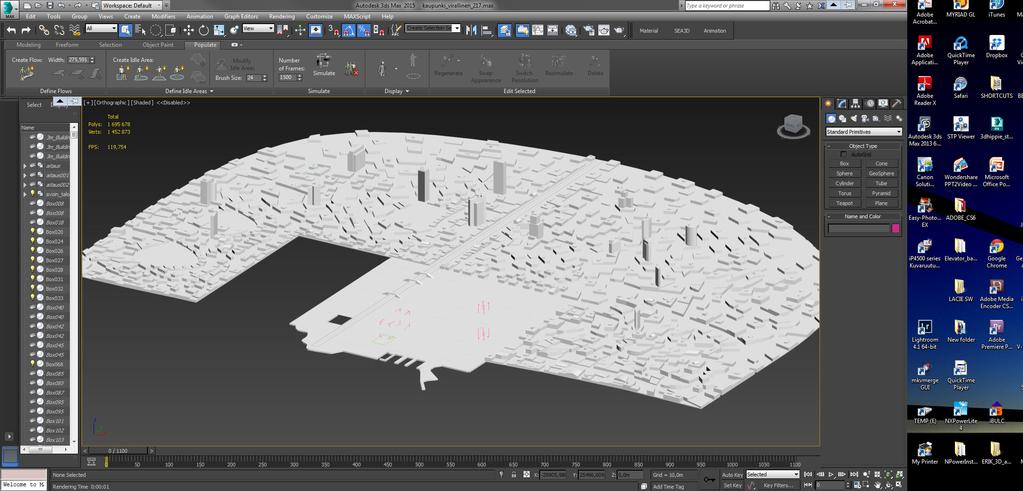The width and height of the screenshot is (1023, 491).
Task: Toggle Set Key mode
Action: (x=731, y=485)
